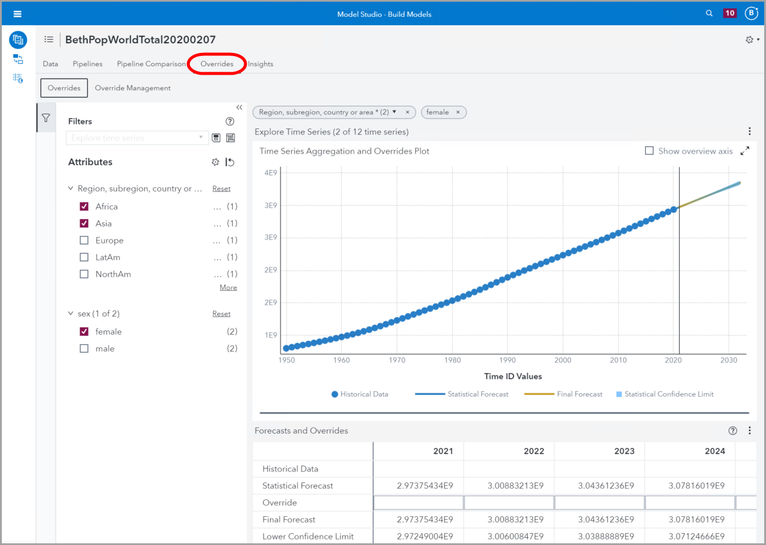This screenshot has height=545, width=766.
Task: Click the search magnifier icon
Action: pos(710,13)
